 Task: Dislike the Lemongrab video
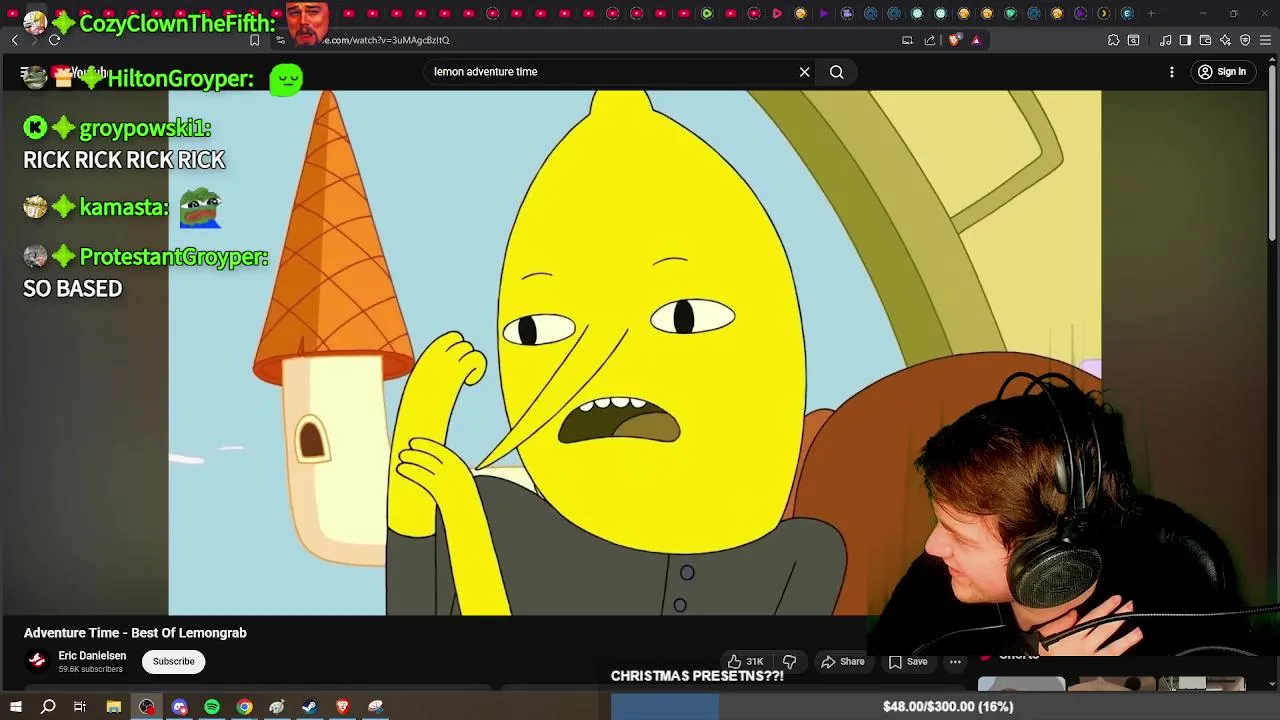789,661
